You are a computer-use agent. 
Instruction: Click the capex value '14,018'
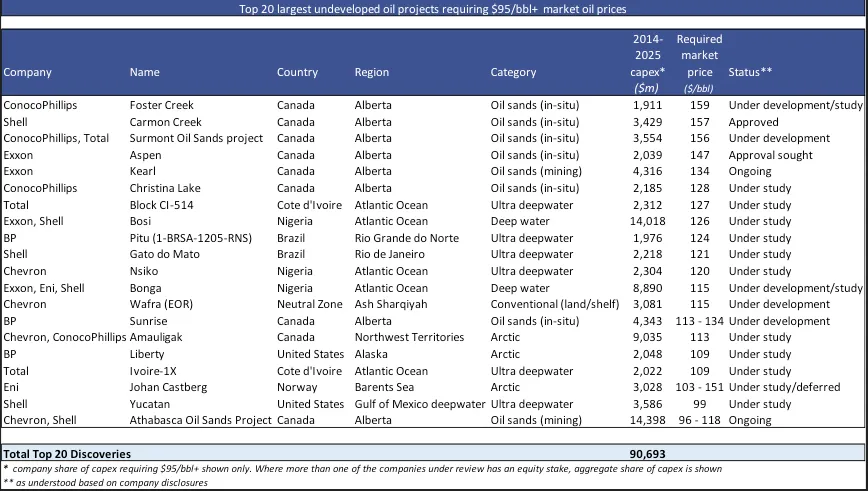tap(648, 221)
